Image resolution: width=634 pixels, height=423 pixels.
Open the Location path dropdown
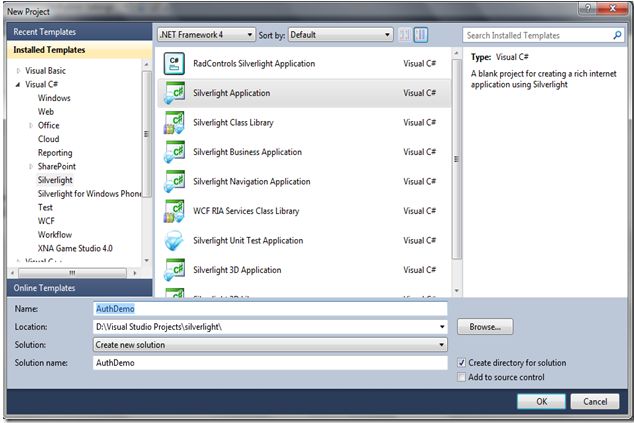click(x=442, y=327)
